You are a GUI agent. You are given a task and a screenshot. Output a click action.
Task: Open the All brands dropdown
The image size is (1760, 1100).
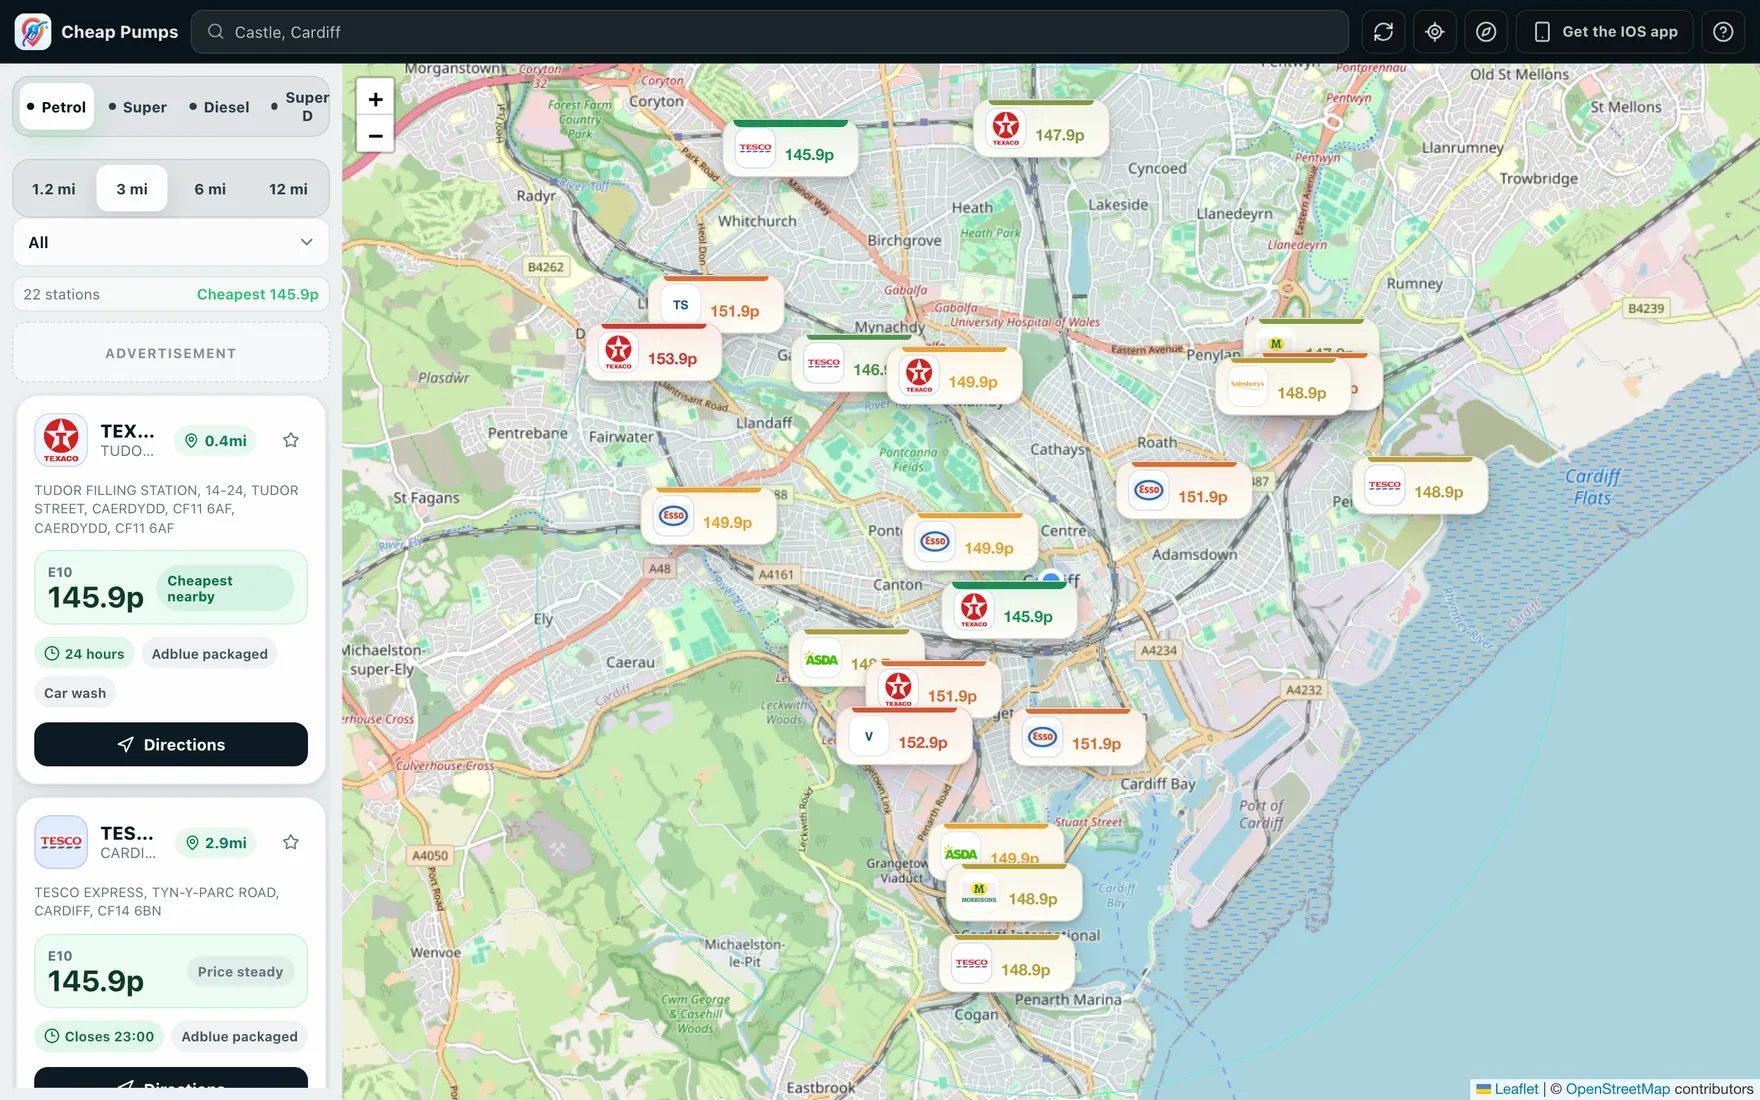point(171,242)
